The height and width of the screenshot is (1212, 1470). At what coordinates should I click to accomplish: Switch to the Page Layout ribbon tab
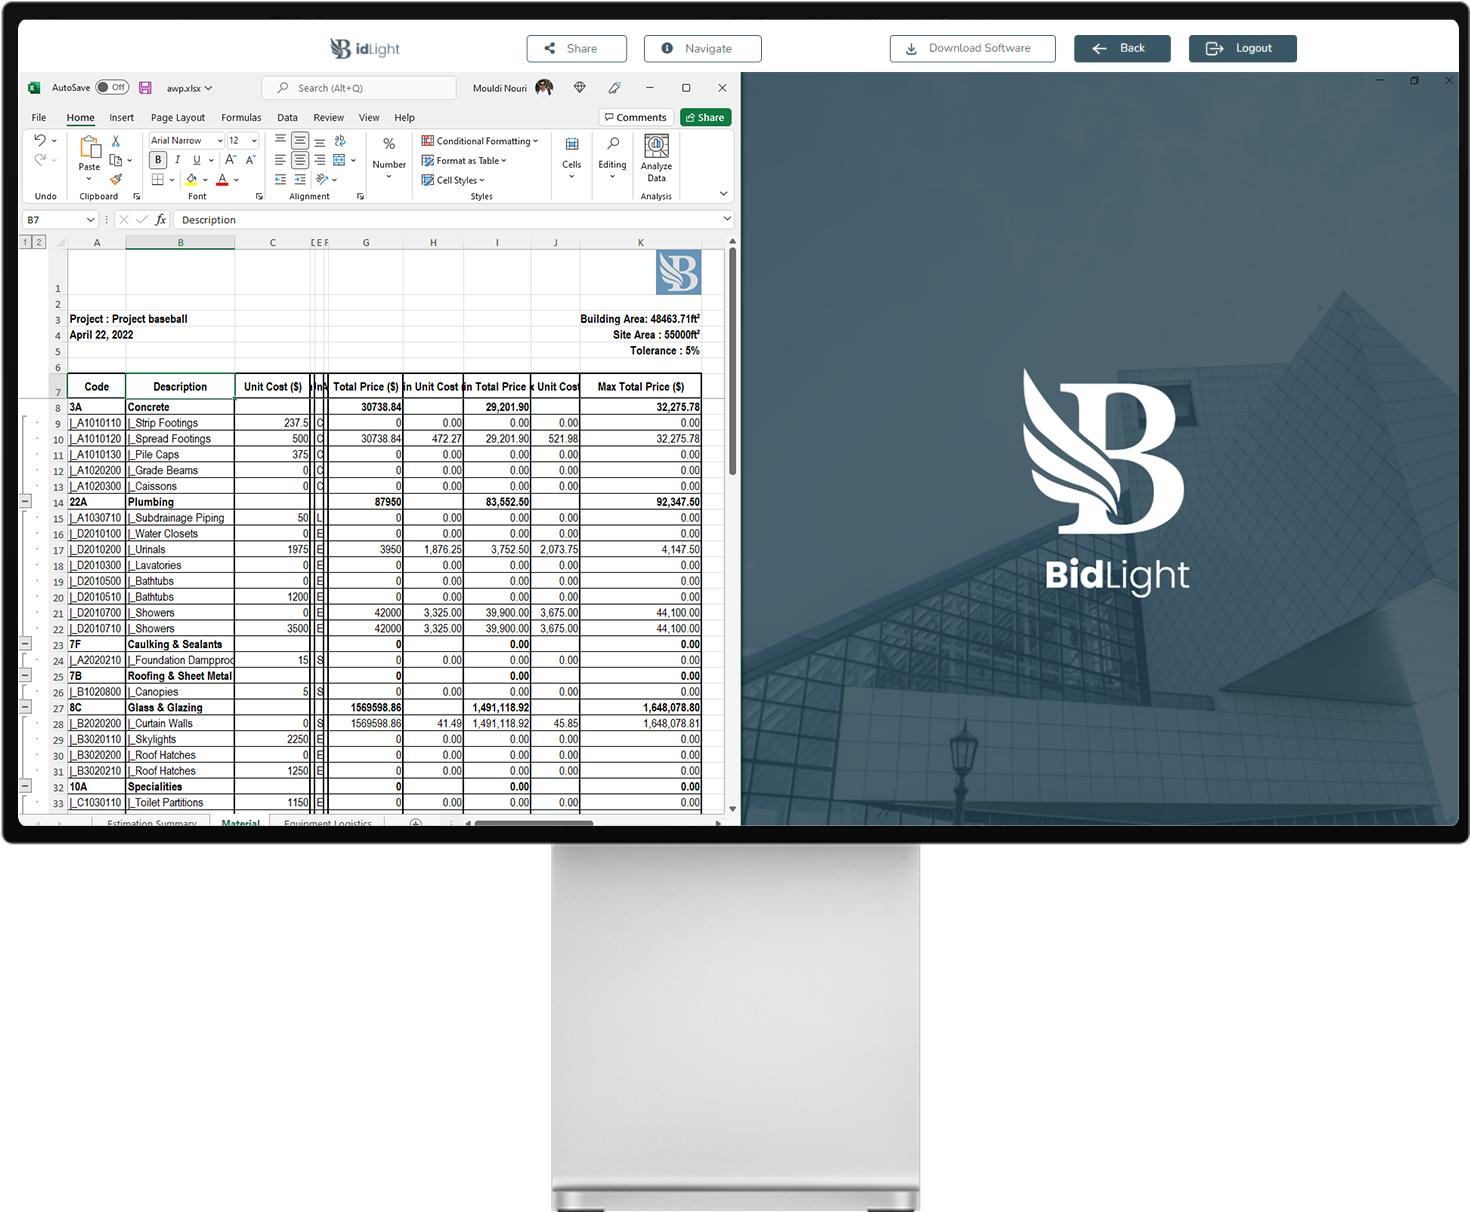178,118
